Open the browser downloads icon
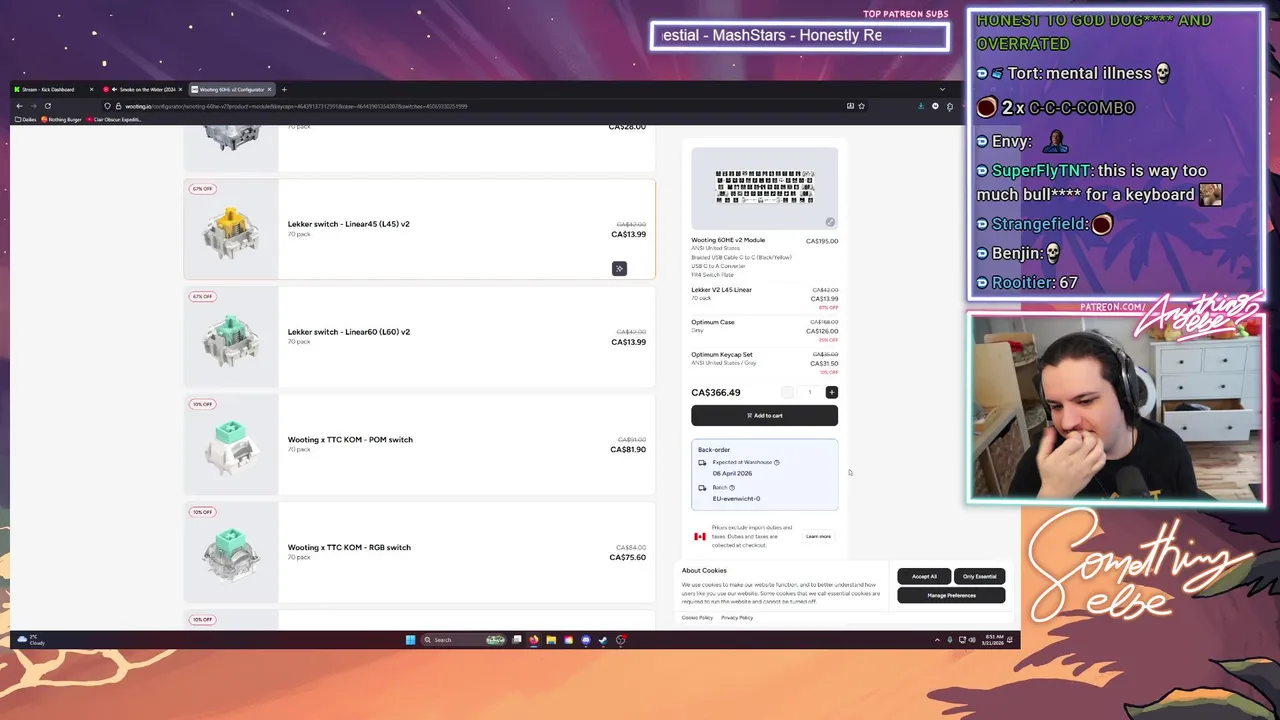 (921, 106)
